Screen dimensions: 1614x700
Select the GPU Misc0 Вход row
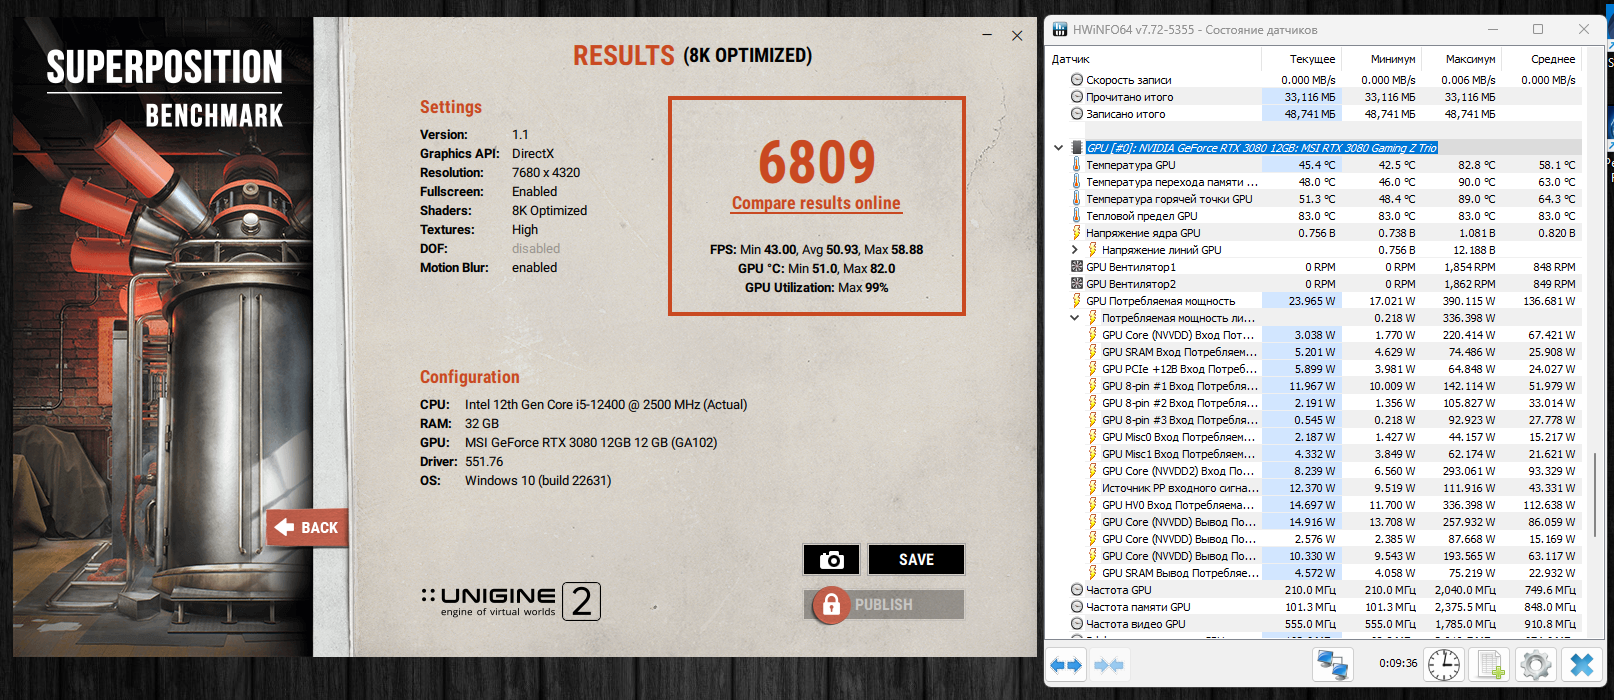(x=1313, y=437)
